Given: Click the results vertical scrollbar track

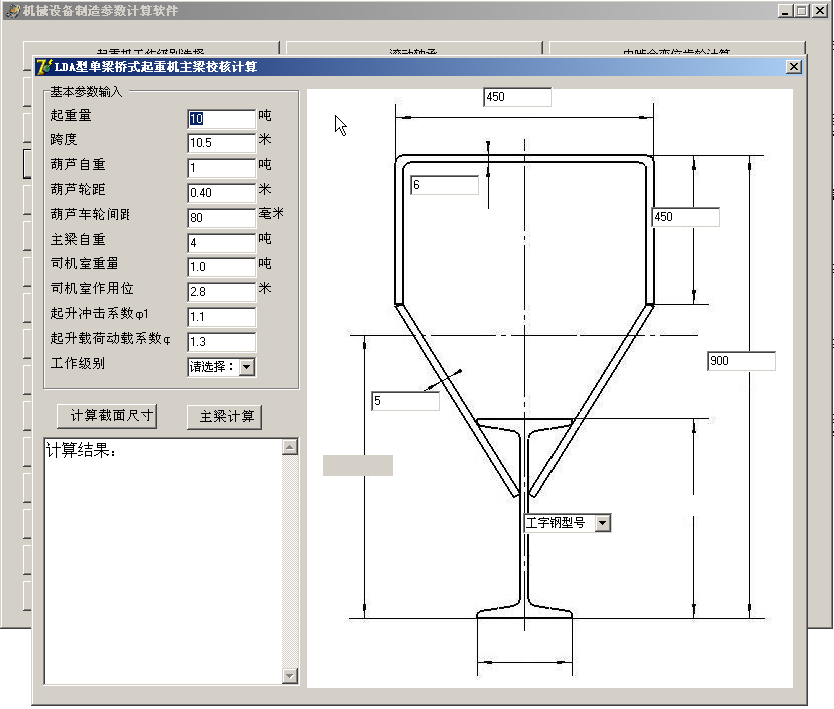Looking at the screenshot, I should pos(289,561).
